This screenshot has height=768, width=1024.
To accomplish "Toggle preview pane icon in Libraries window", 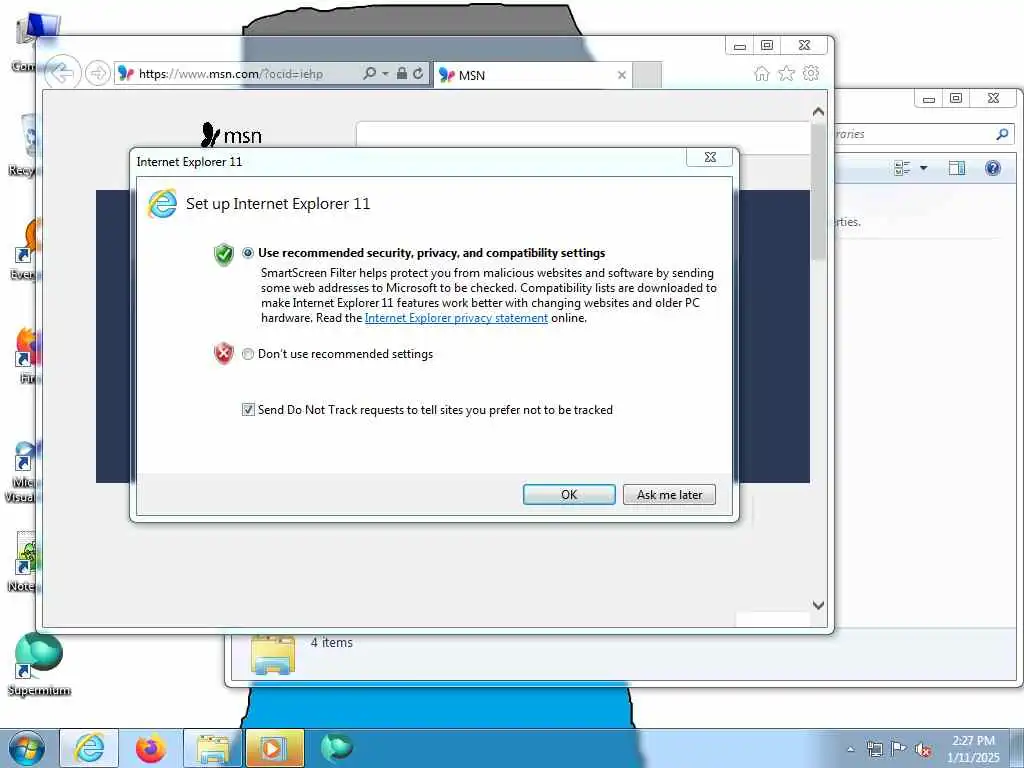I will pyautogui.click(x=957, y=168).
